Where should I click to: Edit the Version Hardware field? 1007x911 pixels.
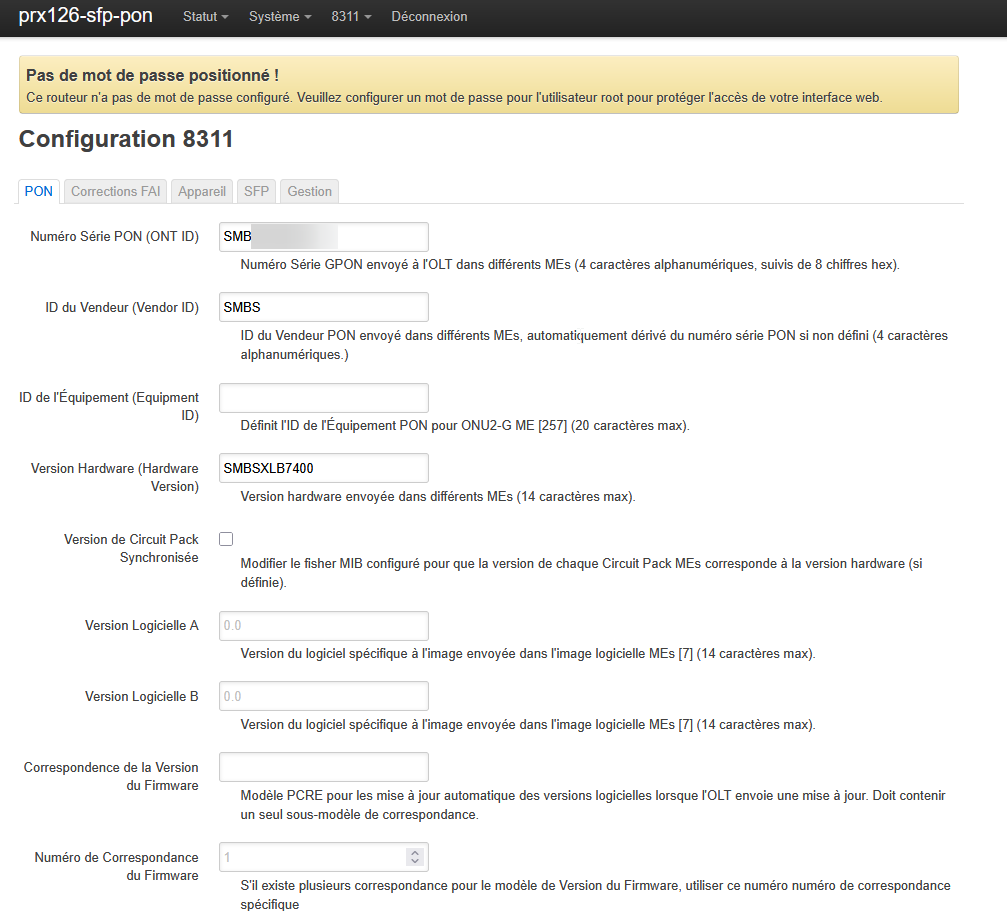point(323,468)
